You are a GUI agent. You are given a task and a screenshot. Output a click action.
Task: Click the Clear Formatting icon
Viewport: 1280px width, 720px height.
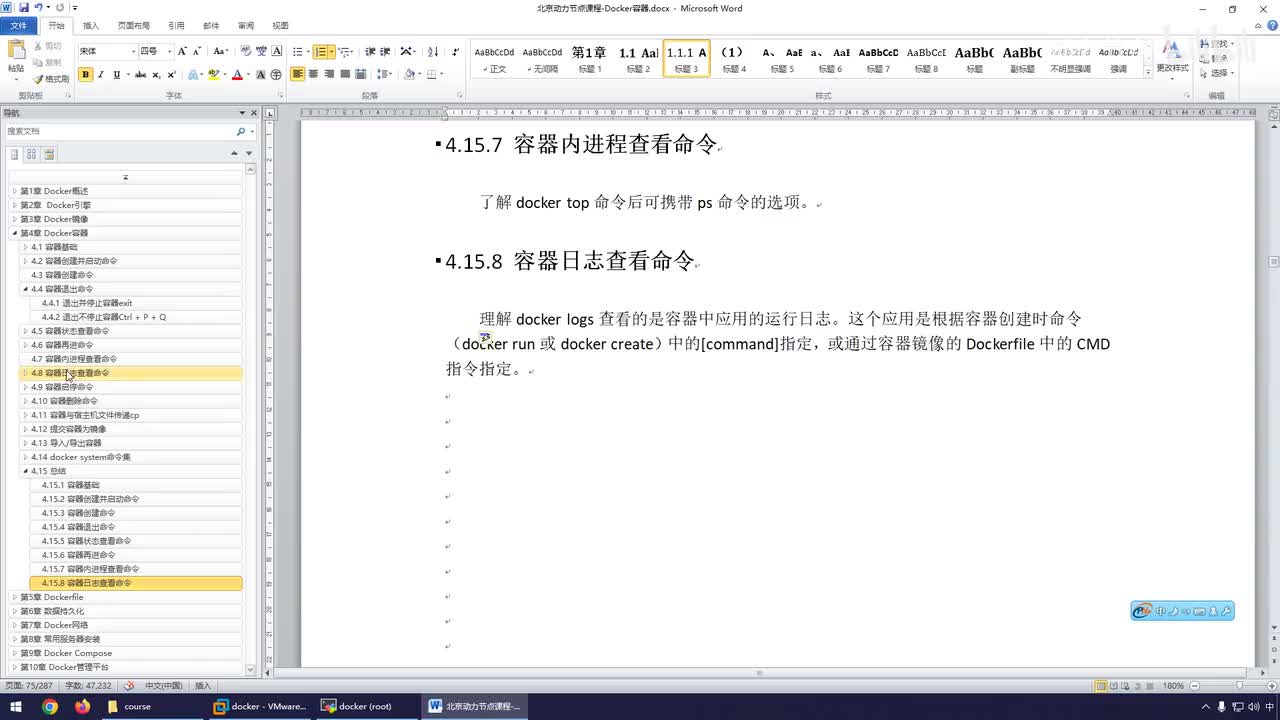[245, 52]
